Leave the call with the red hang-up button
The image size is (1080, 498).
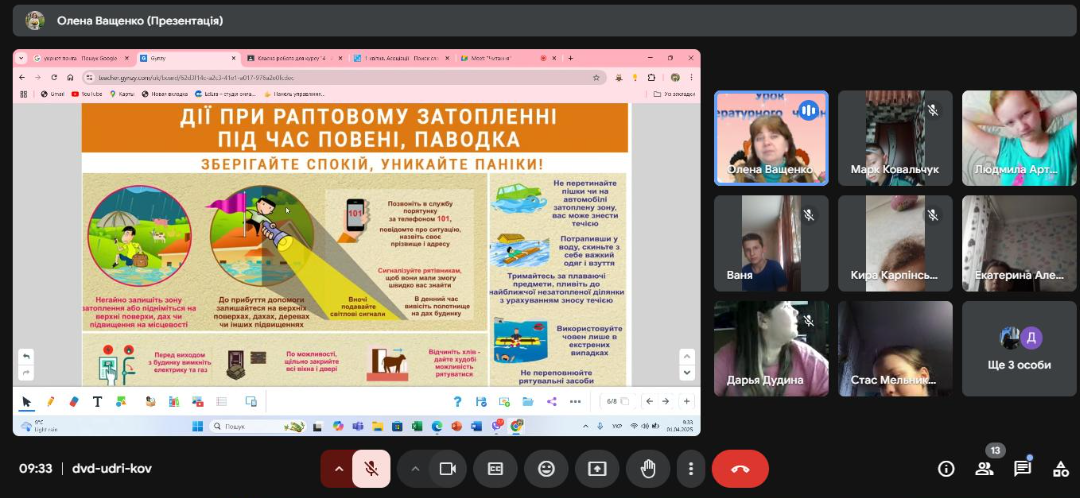[x=740, y=469]
